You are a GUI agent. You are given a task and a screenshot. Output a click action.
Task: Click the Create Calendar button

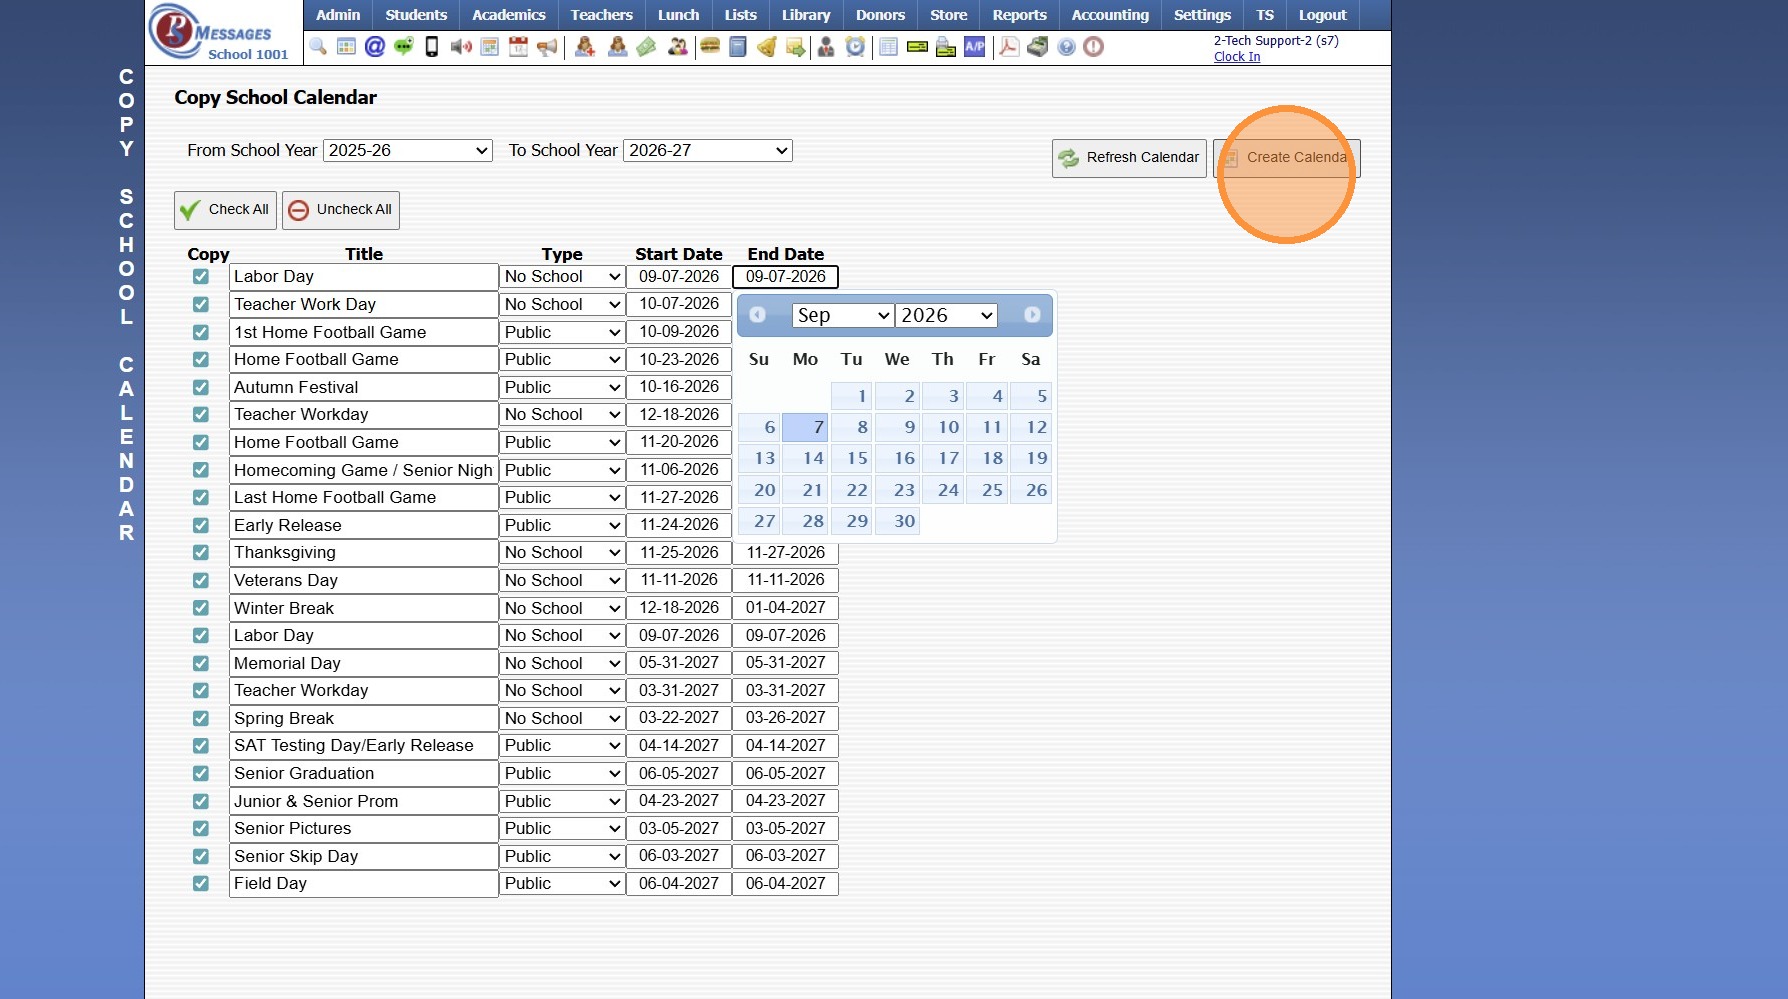[1287, 158]
